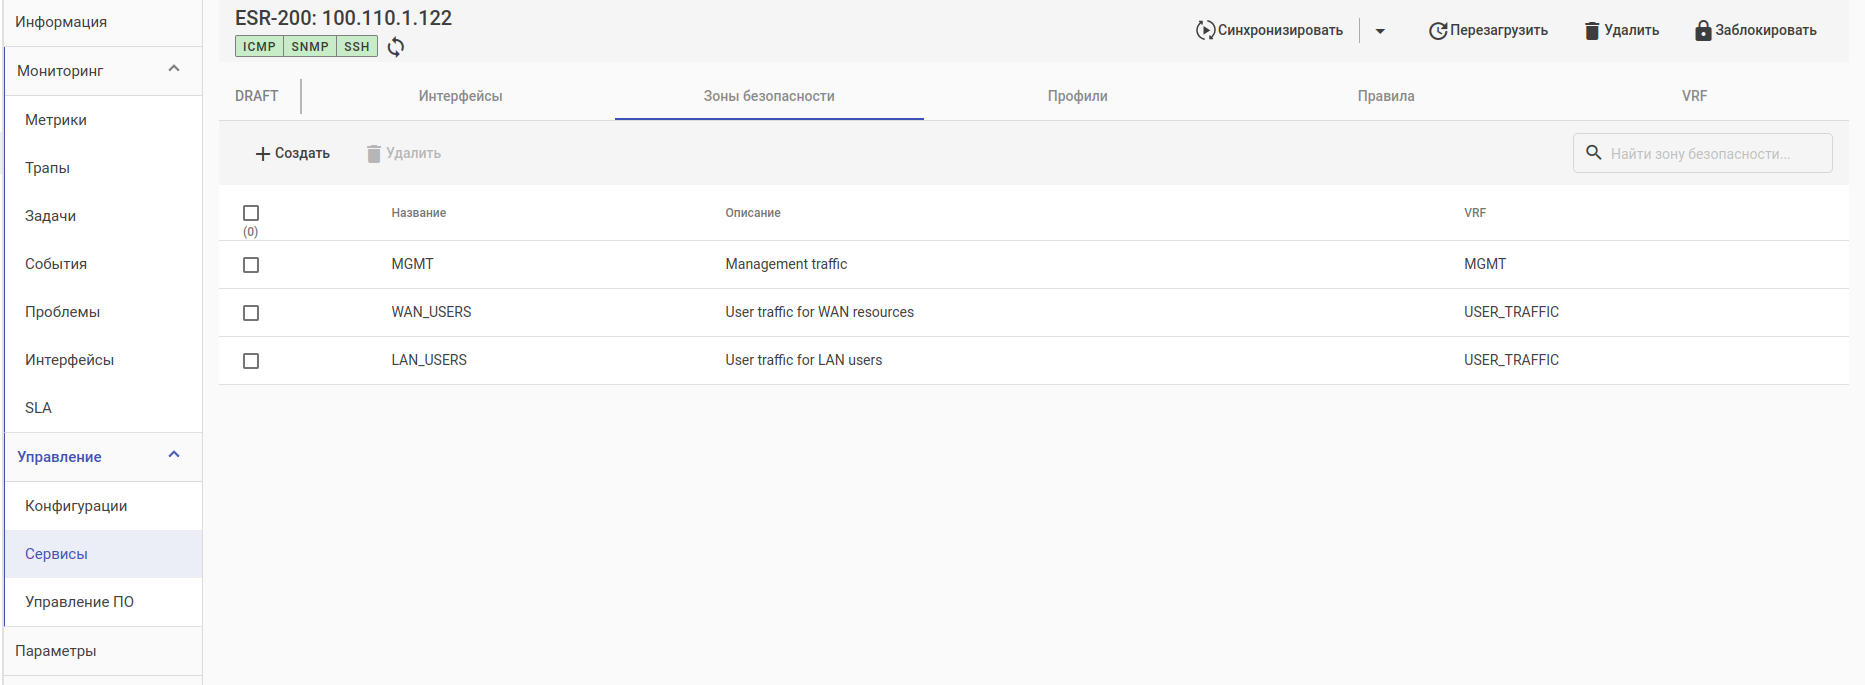The image size is (1865, 685).
Task: Select the WAN_USERS row checkbox
Action: (251, 313)
